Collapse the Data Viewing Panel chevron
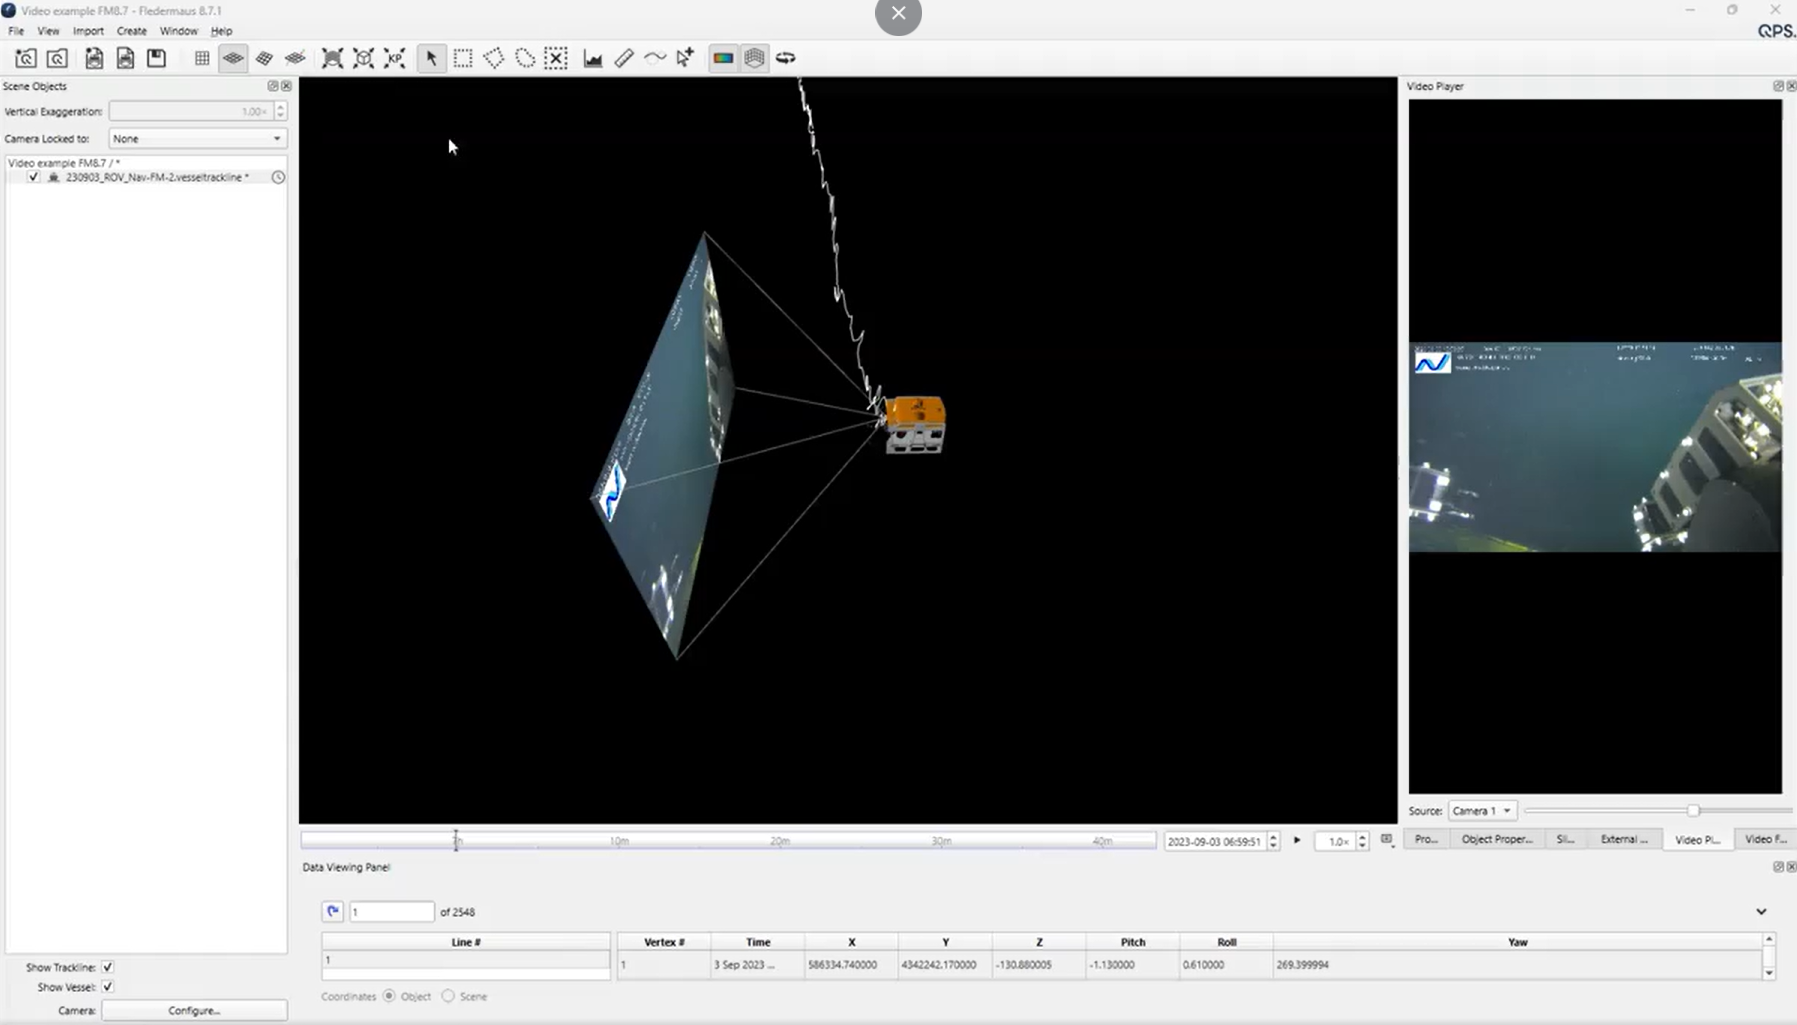 point(1761,912)
